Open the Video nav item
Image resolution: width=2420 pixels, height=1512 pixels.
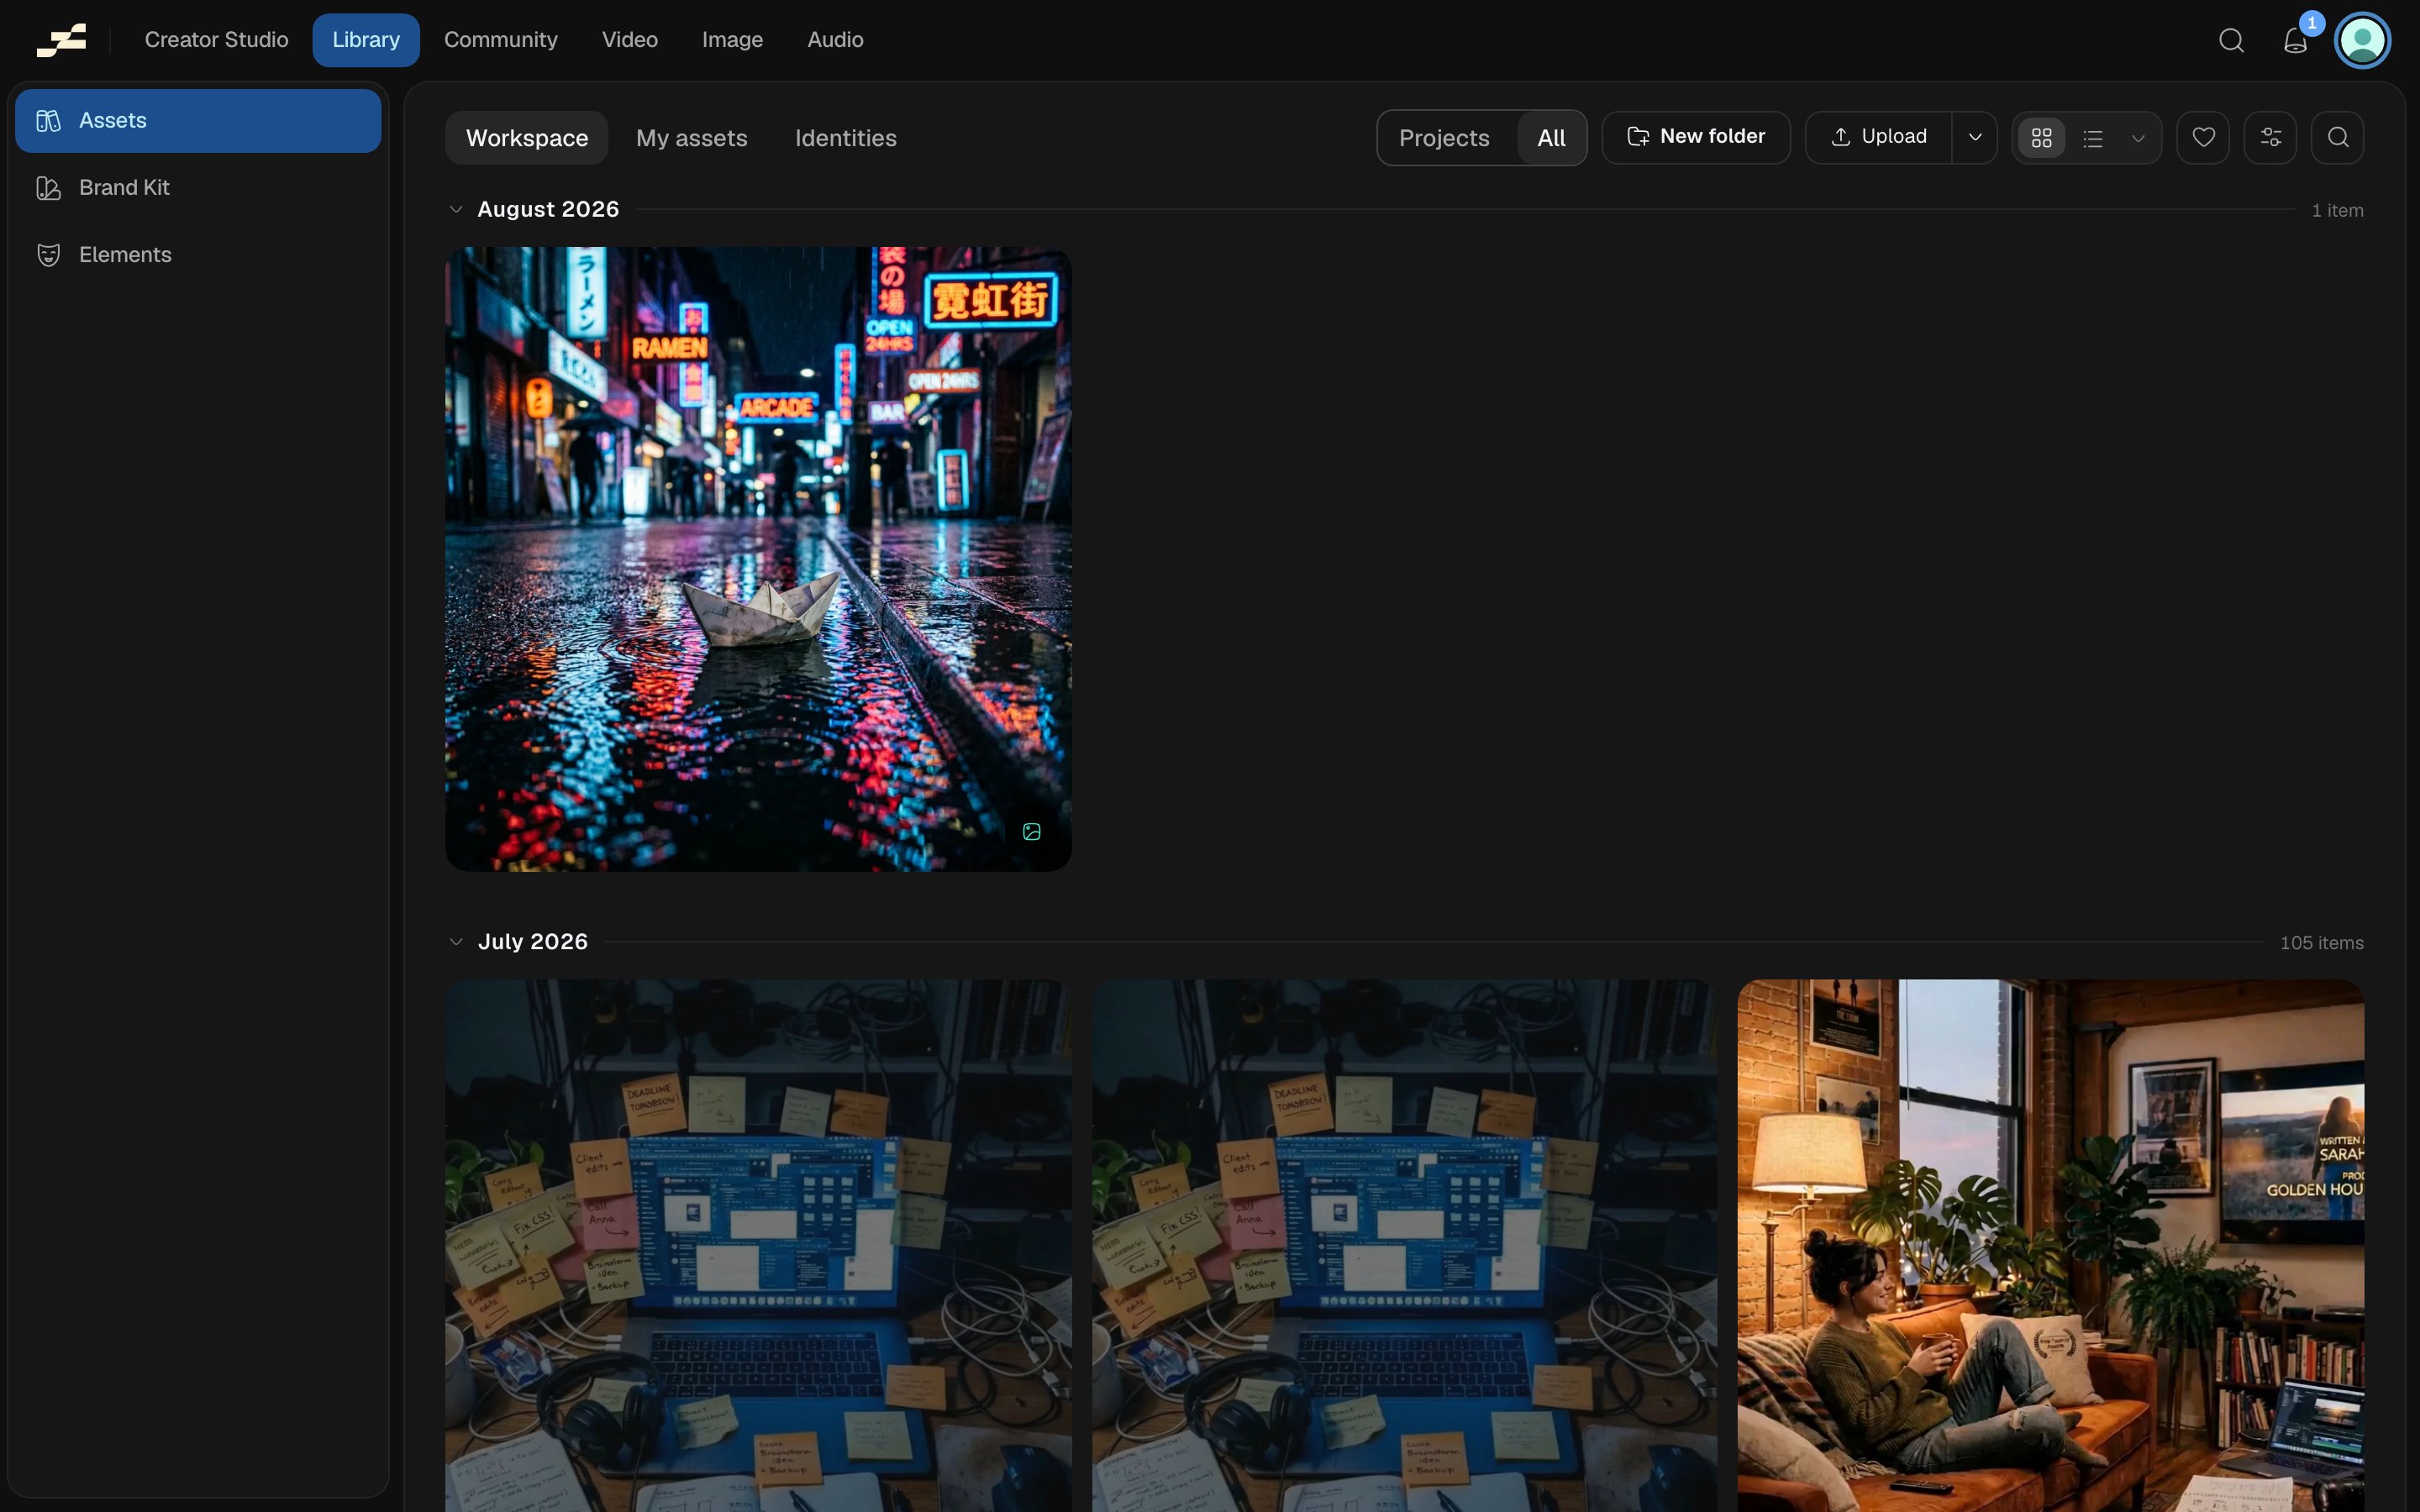pos(629,40)
